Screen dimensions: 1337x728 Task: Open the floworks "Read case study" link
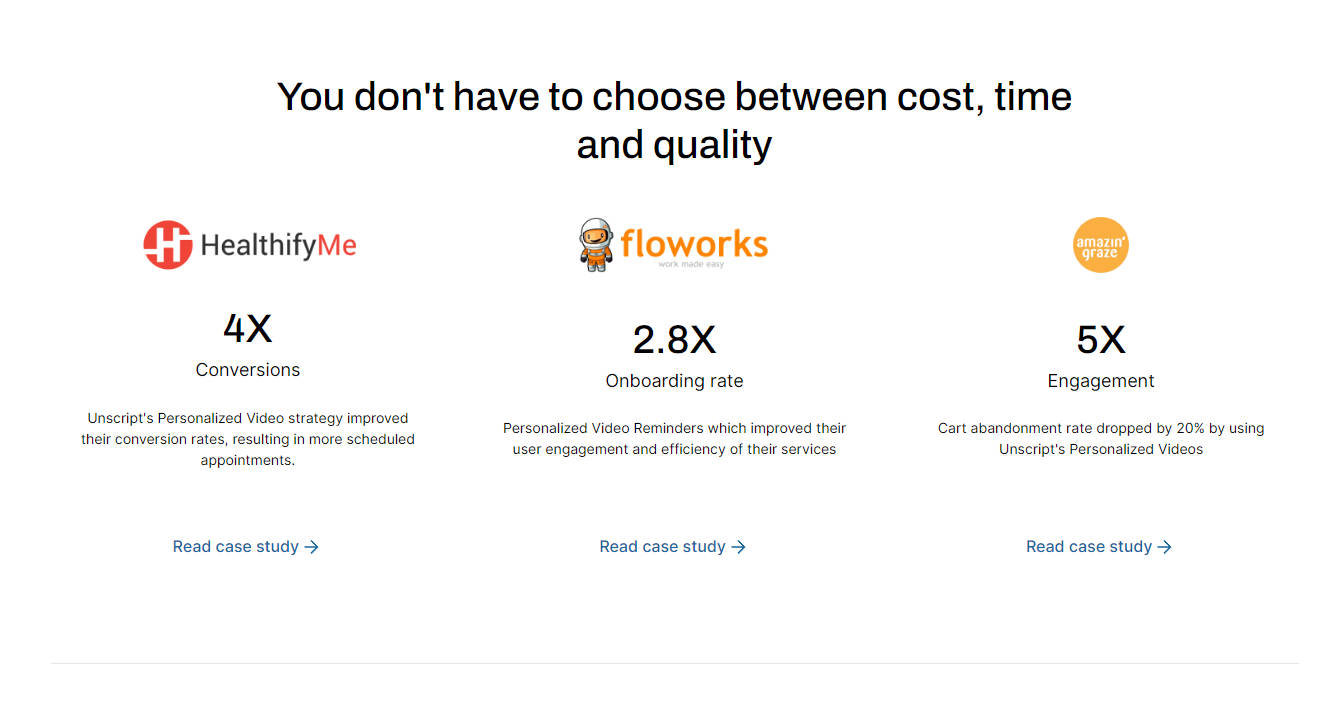tap(662, 547)
